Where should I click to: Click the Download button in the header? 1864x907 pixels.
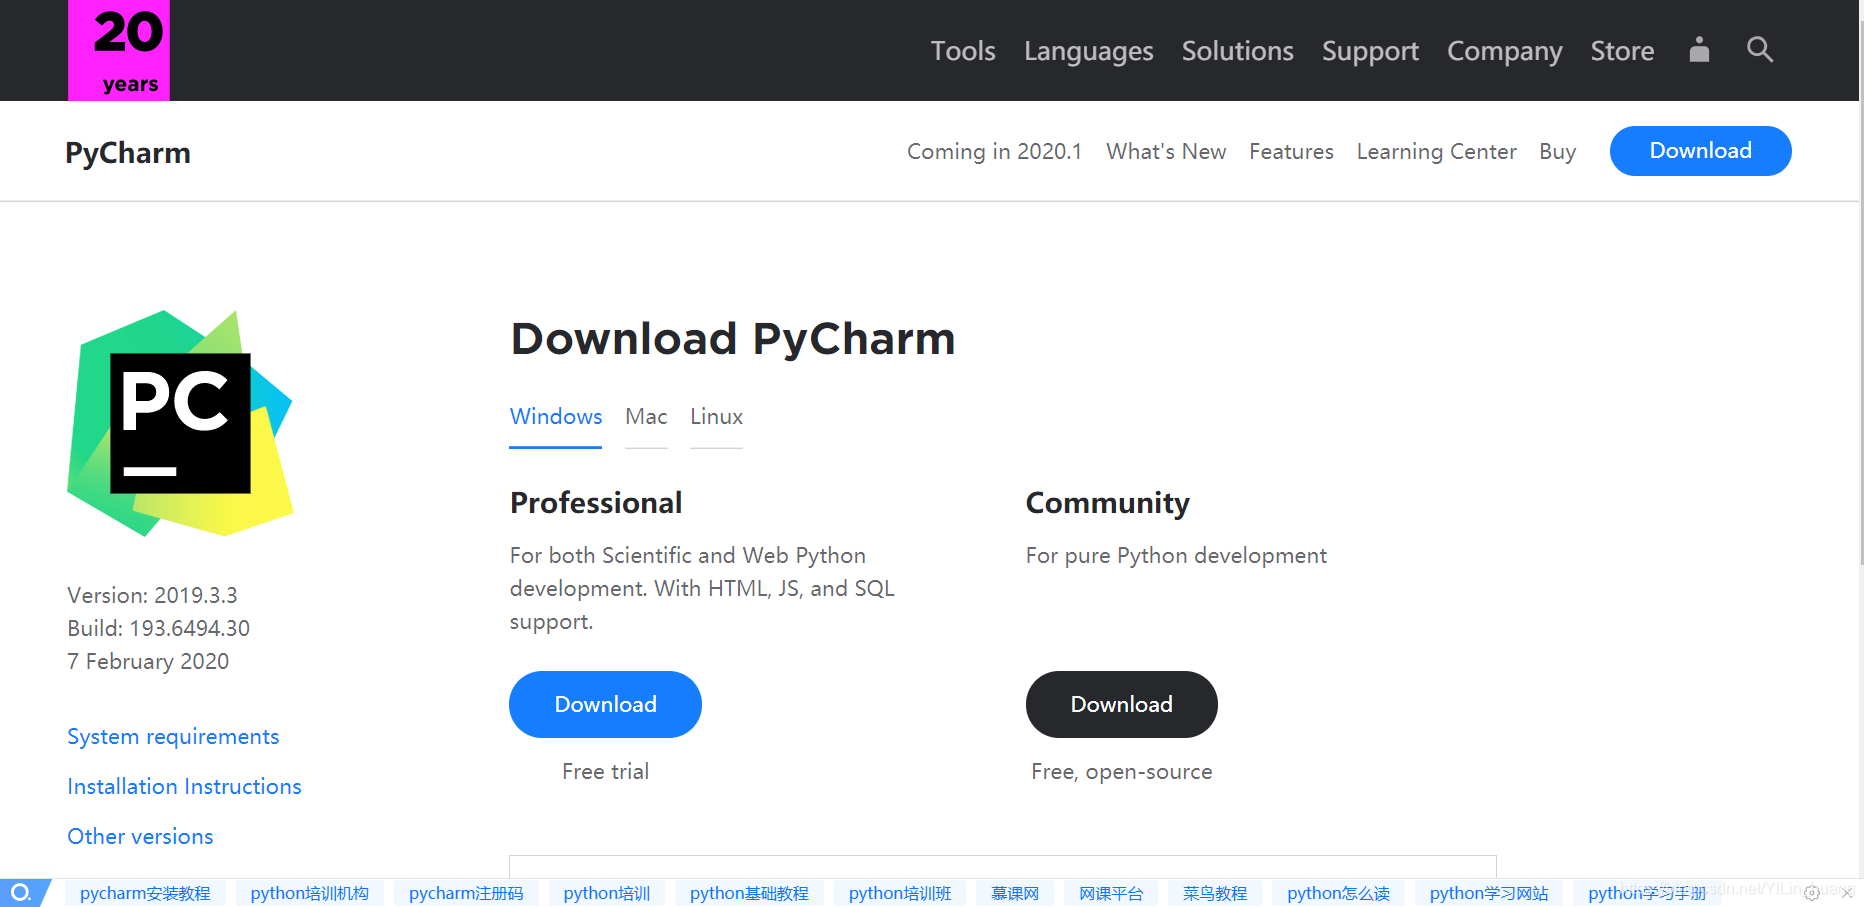point(1700,151)
